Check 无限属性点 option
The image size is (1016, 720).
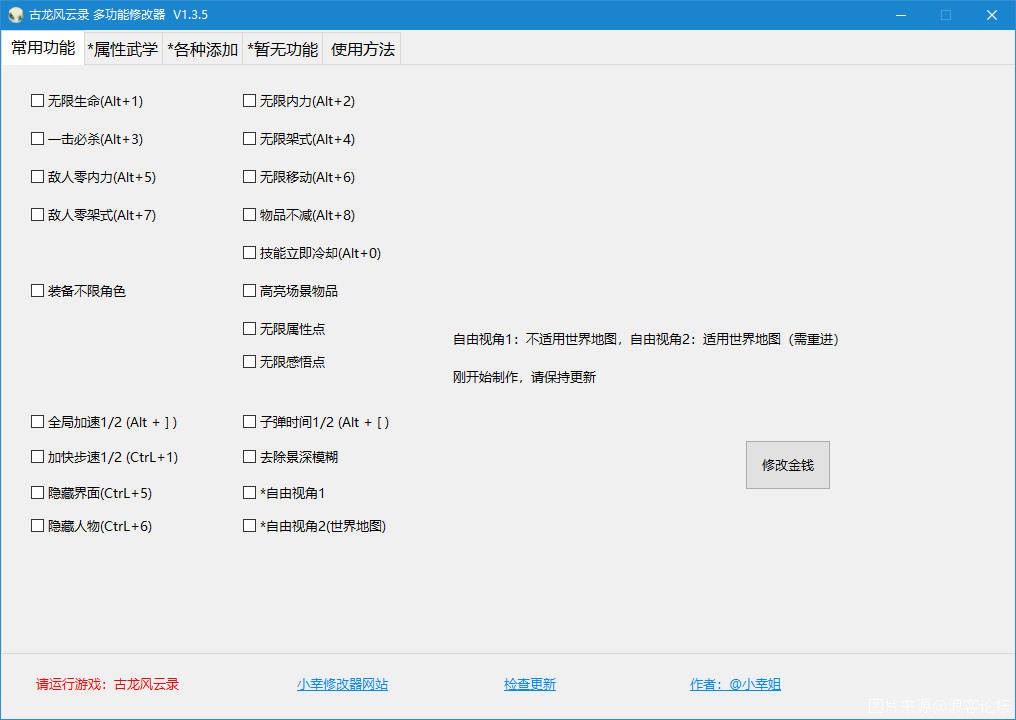coord(250,329)
